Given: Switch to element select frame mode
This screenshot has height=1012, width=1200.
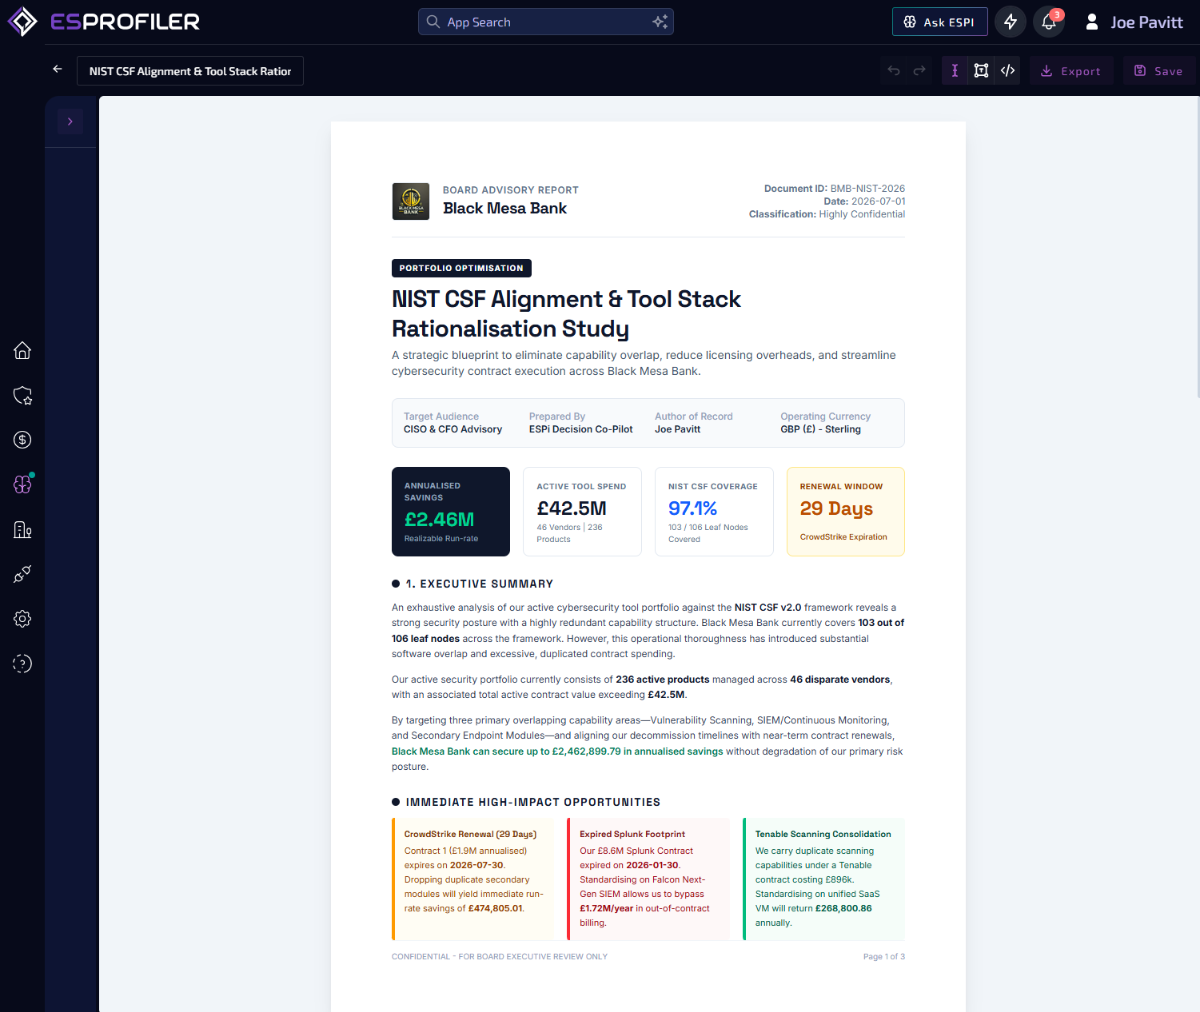Looking at the screenshot, I should [x=981, y=71].
